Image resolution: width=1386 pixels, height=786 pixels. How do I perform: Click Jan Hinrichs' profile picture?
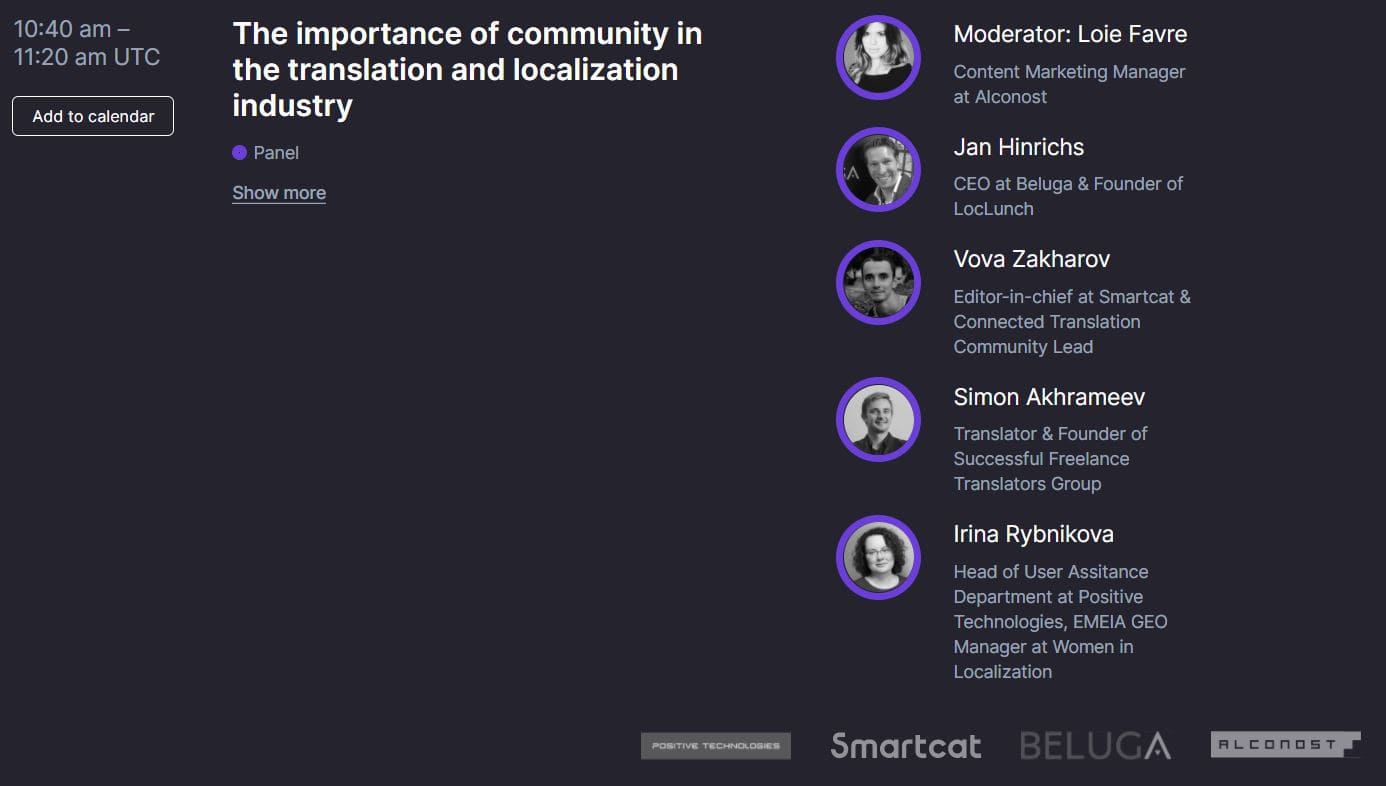click(878, 170)
